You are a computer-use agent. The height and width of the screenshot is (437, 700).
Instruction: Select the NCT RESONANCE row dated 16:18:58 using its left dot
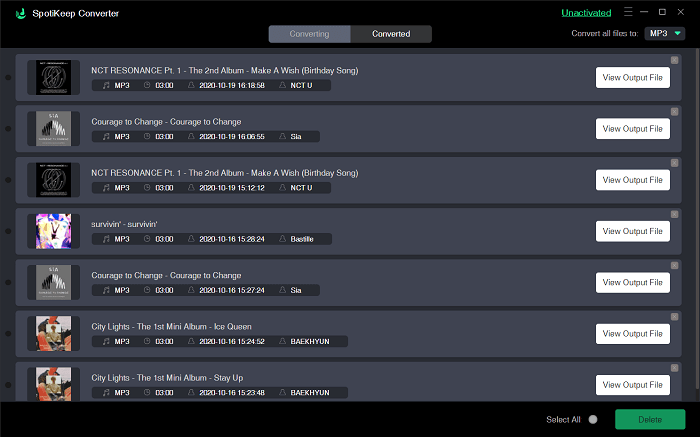(x=8, y=78)
